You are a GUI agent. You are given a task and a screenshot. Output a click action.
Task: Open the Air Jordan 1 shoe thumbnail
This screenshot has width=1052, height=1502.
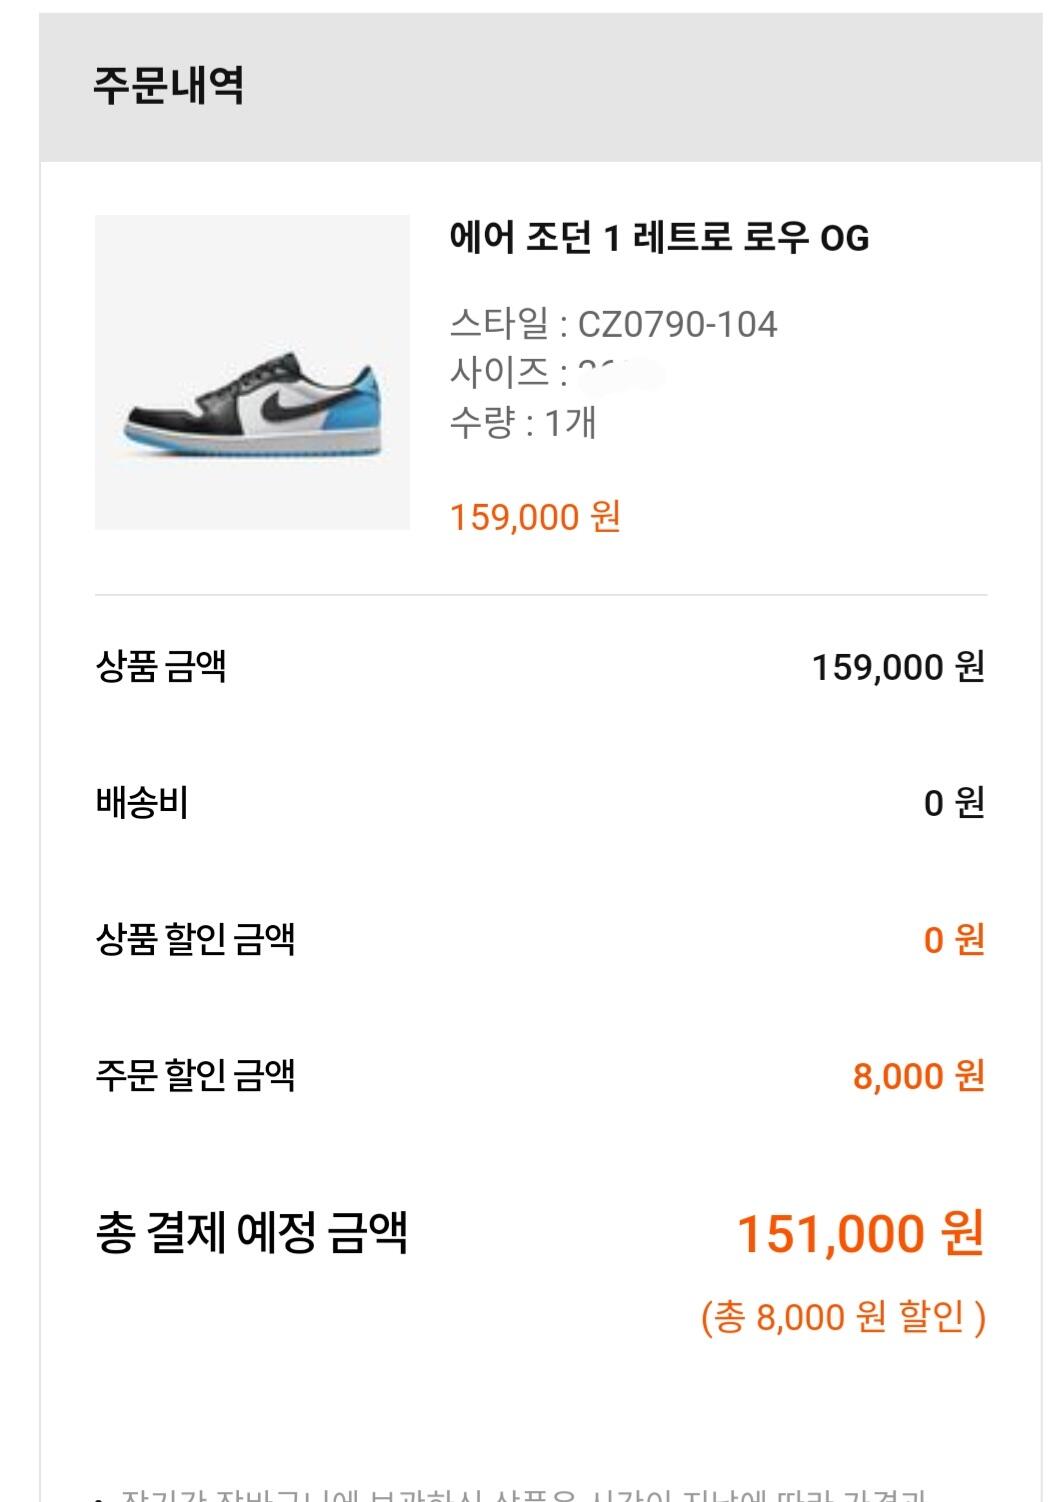coord(252,372)
